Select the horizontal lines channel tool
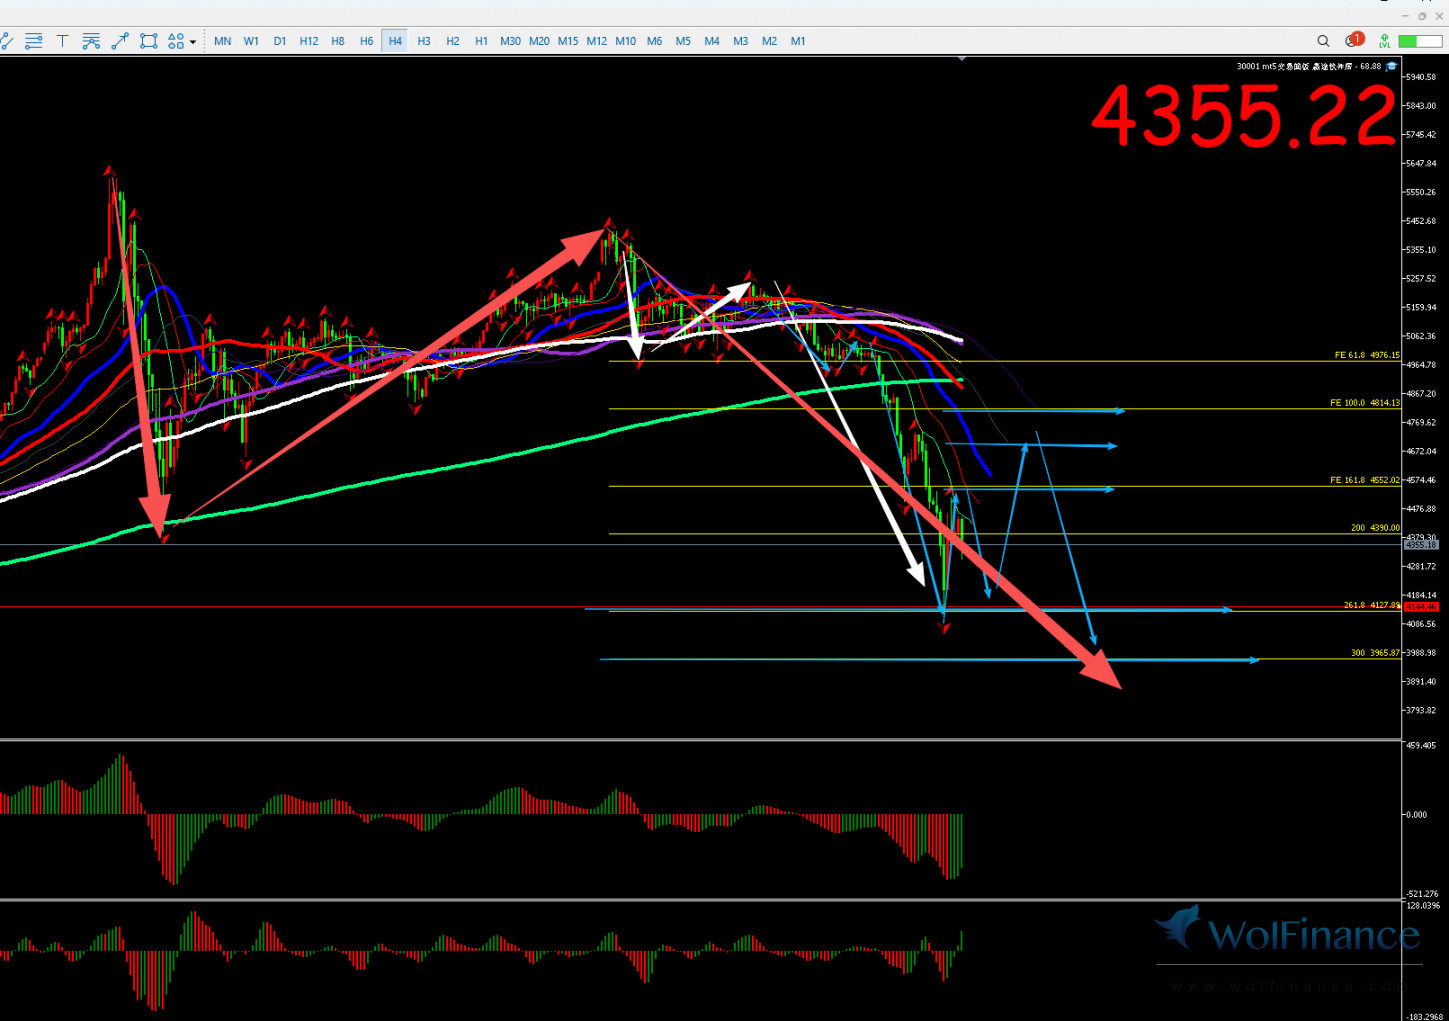The height and width of the screenshot is (1021, 1449). (34, 41)
